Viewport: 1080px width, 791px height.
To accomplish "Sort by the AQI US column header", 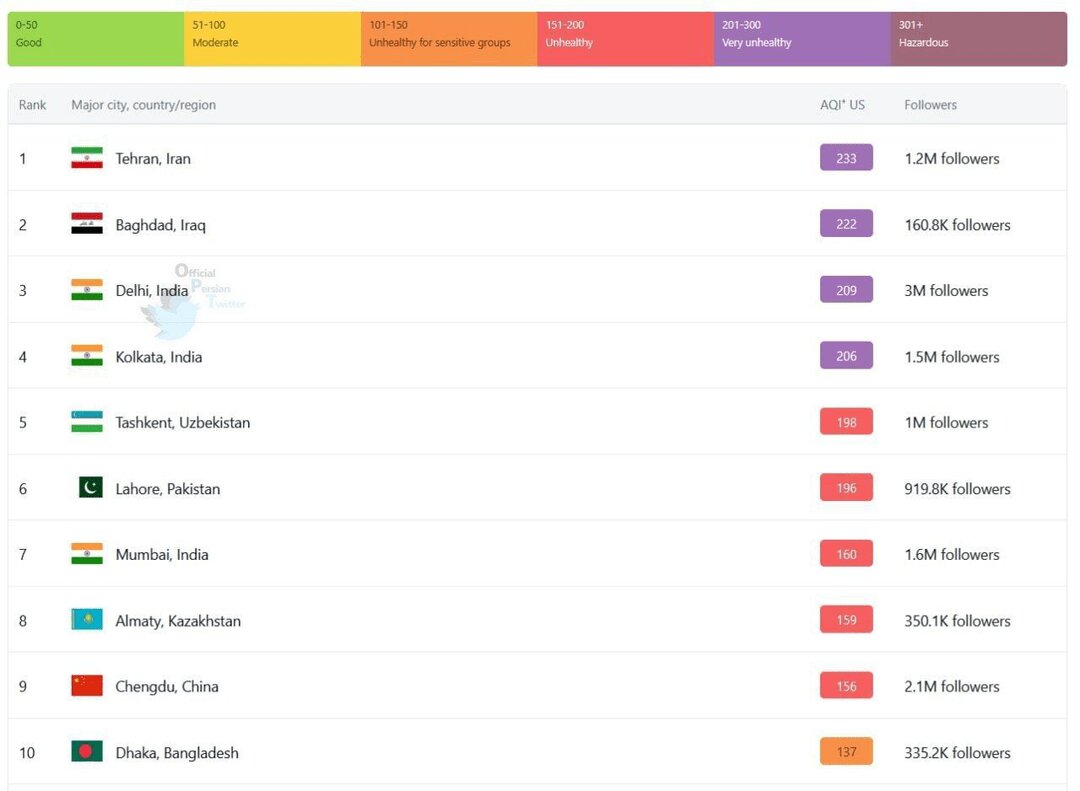I will pos(842,105).
